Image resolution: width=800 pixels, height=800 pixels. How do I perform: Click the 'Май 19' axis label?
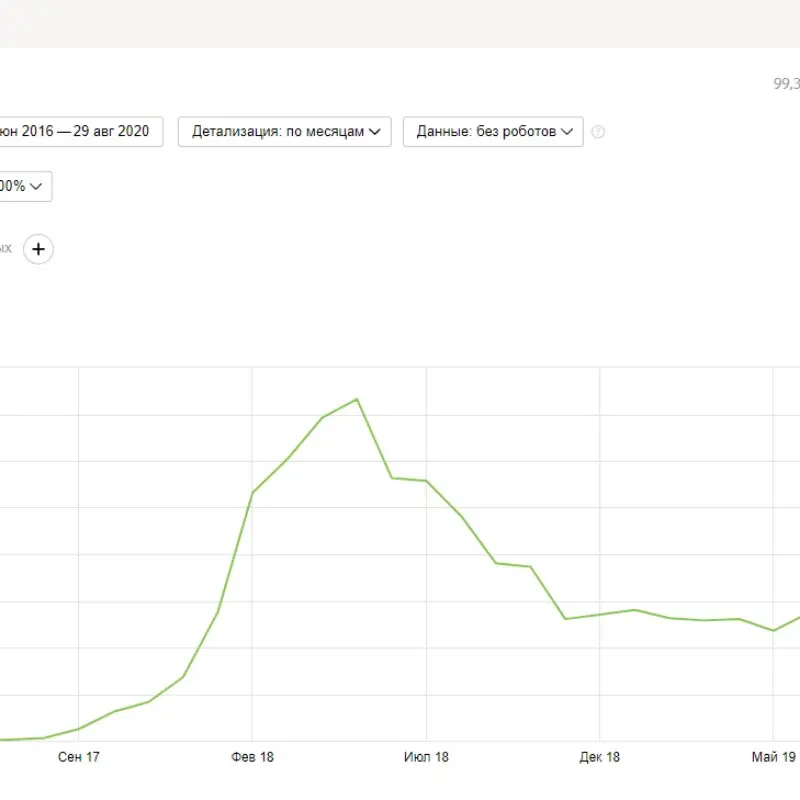[773, 757]
